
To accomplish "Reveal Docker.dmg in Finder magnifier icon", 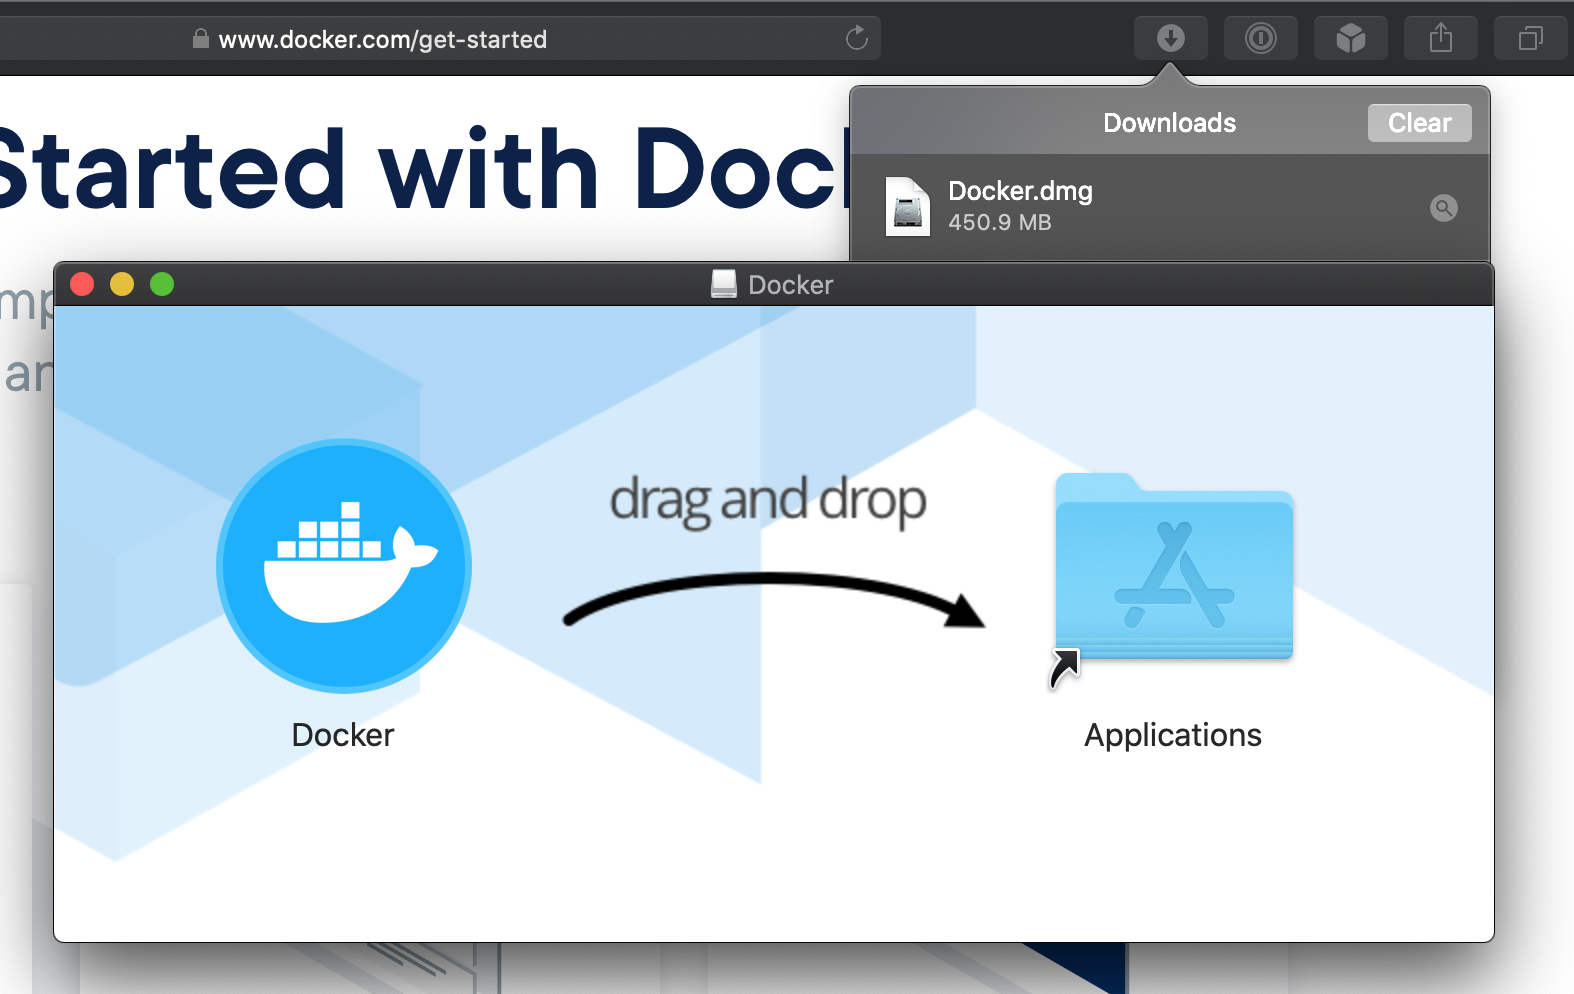I will [1443, 208].
